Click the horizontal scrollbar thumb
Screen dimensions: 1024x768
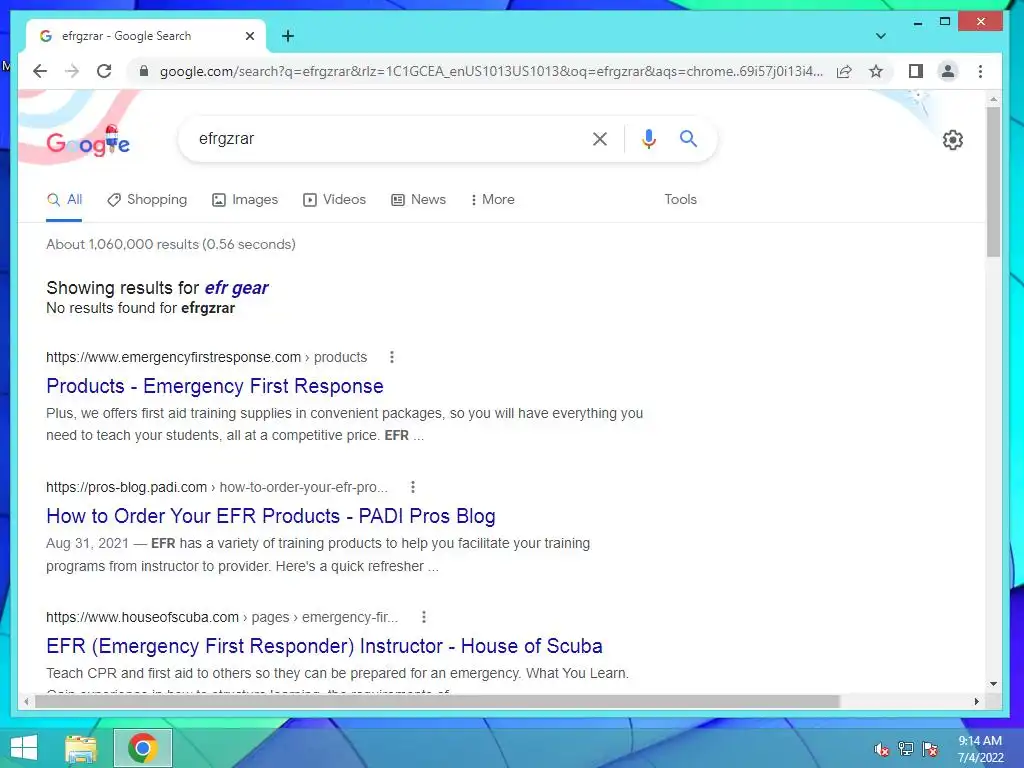[437, 701]
